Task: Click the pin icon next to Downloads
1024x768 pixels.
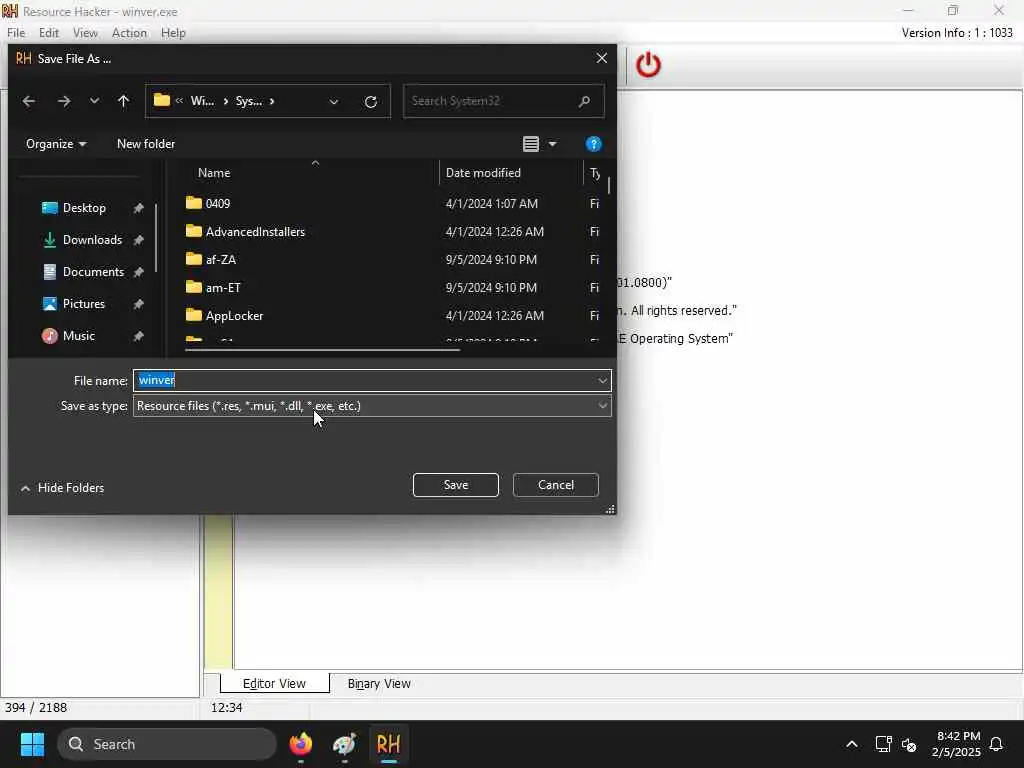Action: pos(138,240)
